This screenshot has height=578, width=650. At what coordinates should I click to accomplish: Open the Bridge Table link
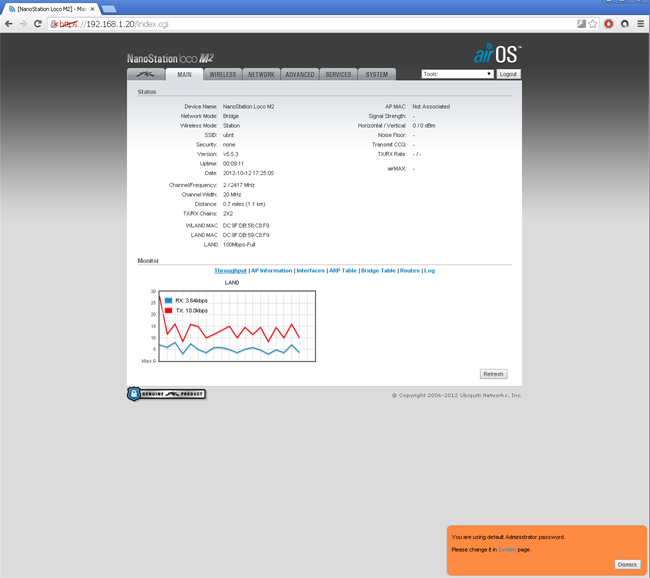[x=378, y=271]
